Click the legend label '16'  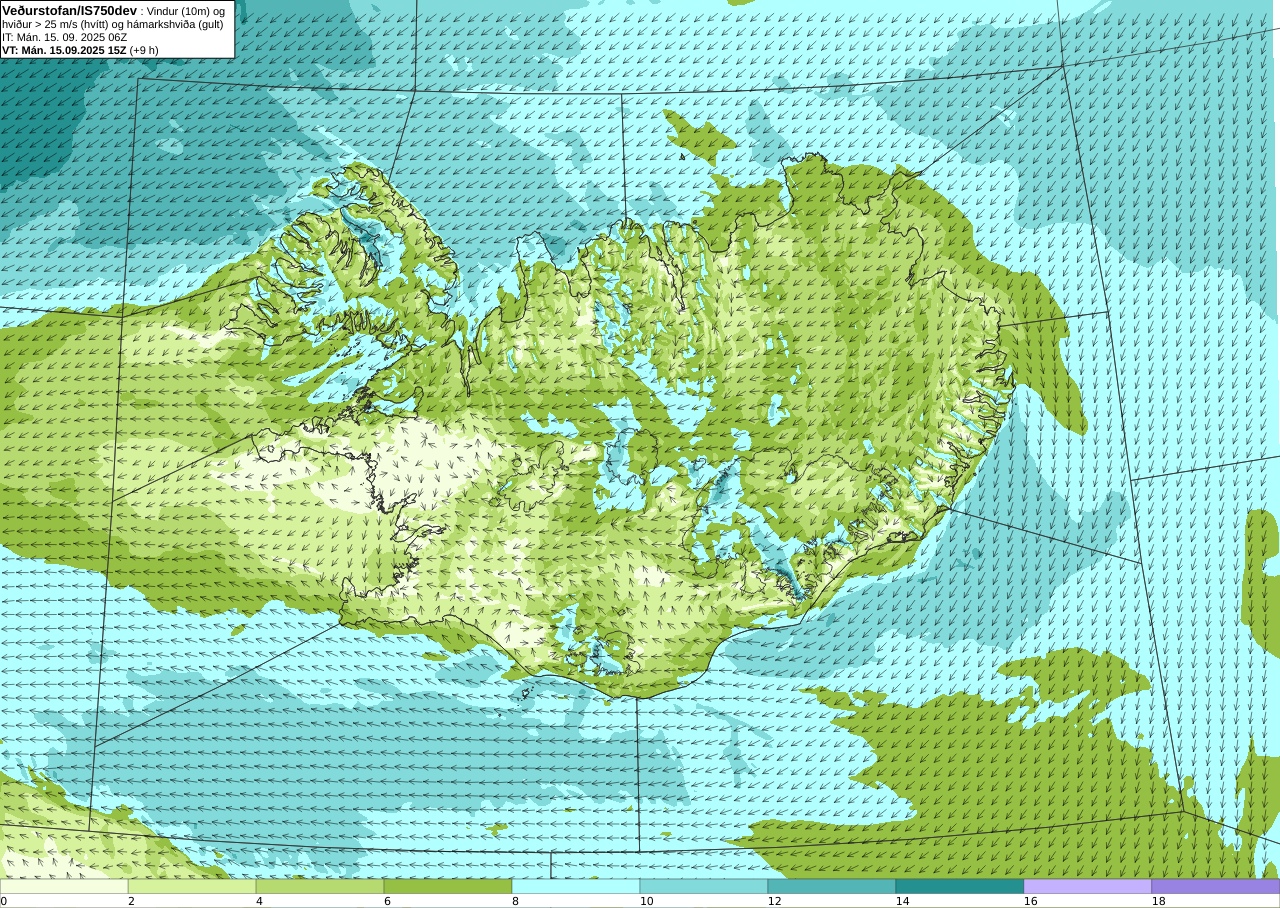point(1030,901)
